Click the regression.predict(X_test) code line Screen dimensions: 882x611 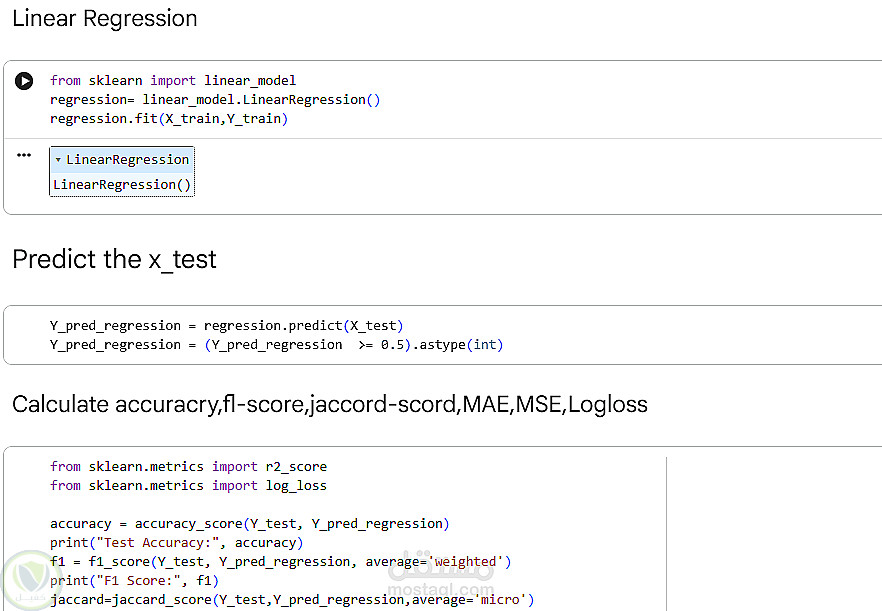click(226, 325)
